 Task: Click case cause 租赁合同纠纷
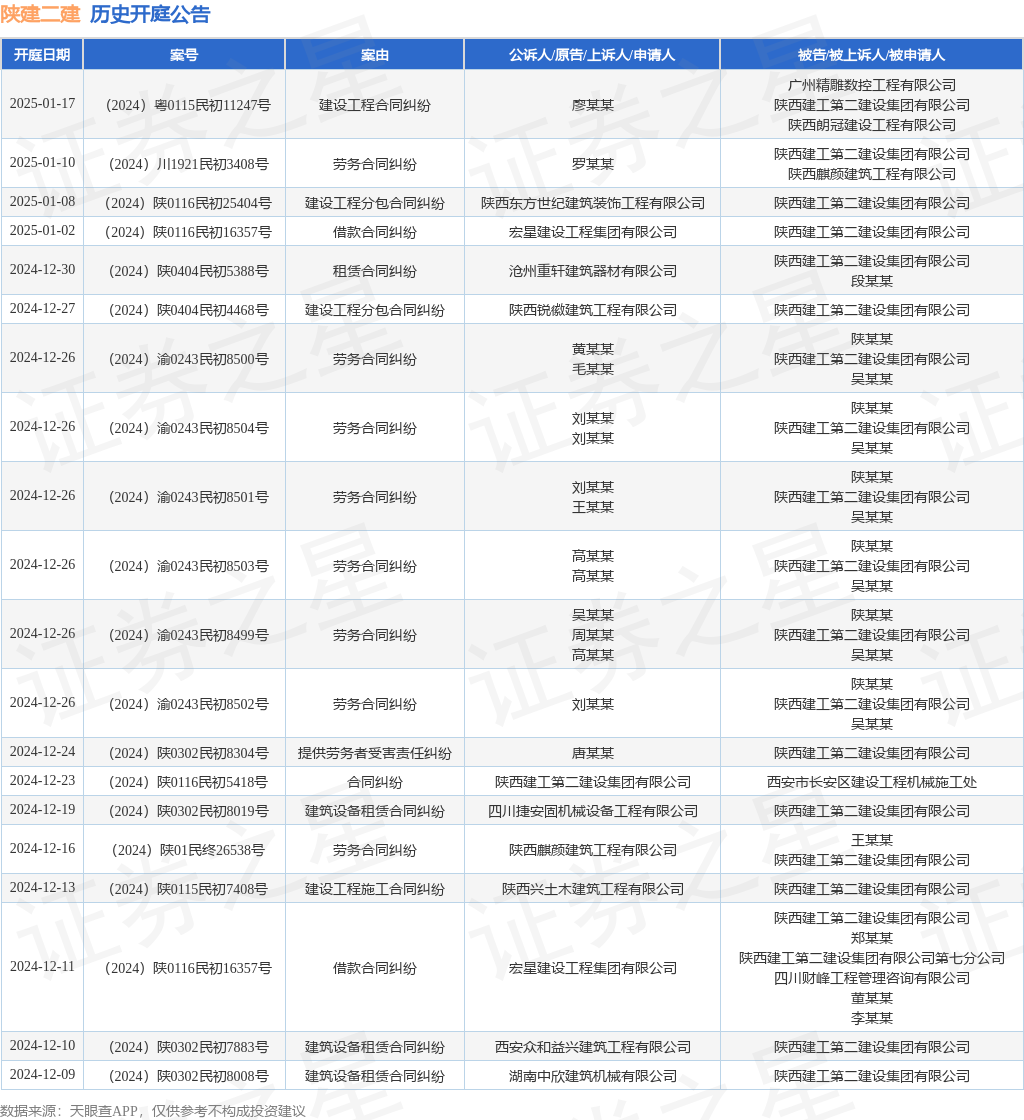[x=374, y=271]
